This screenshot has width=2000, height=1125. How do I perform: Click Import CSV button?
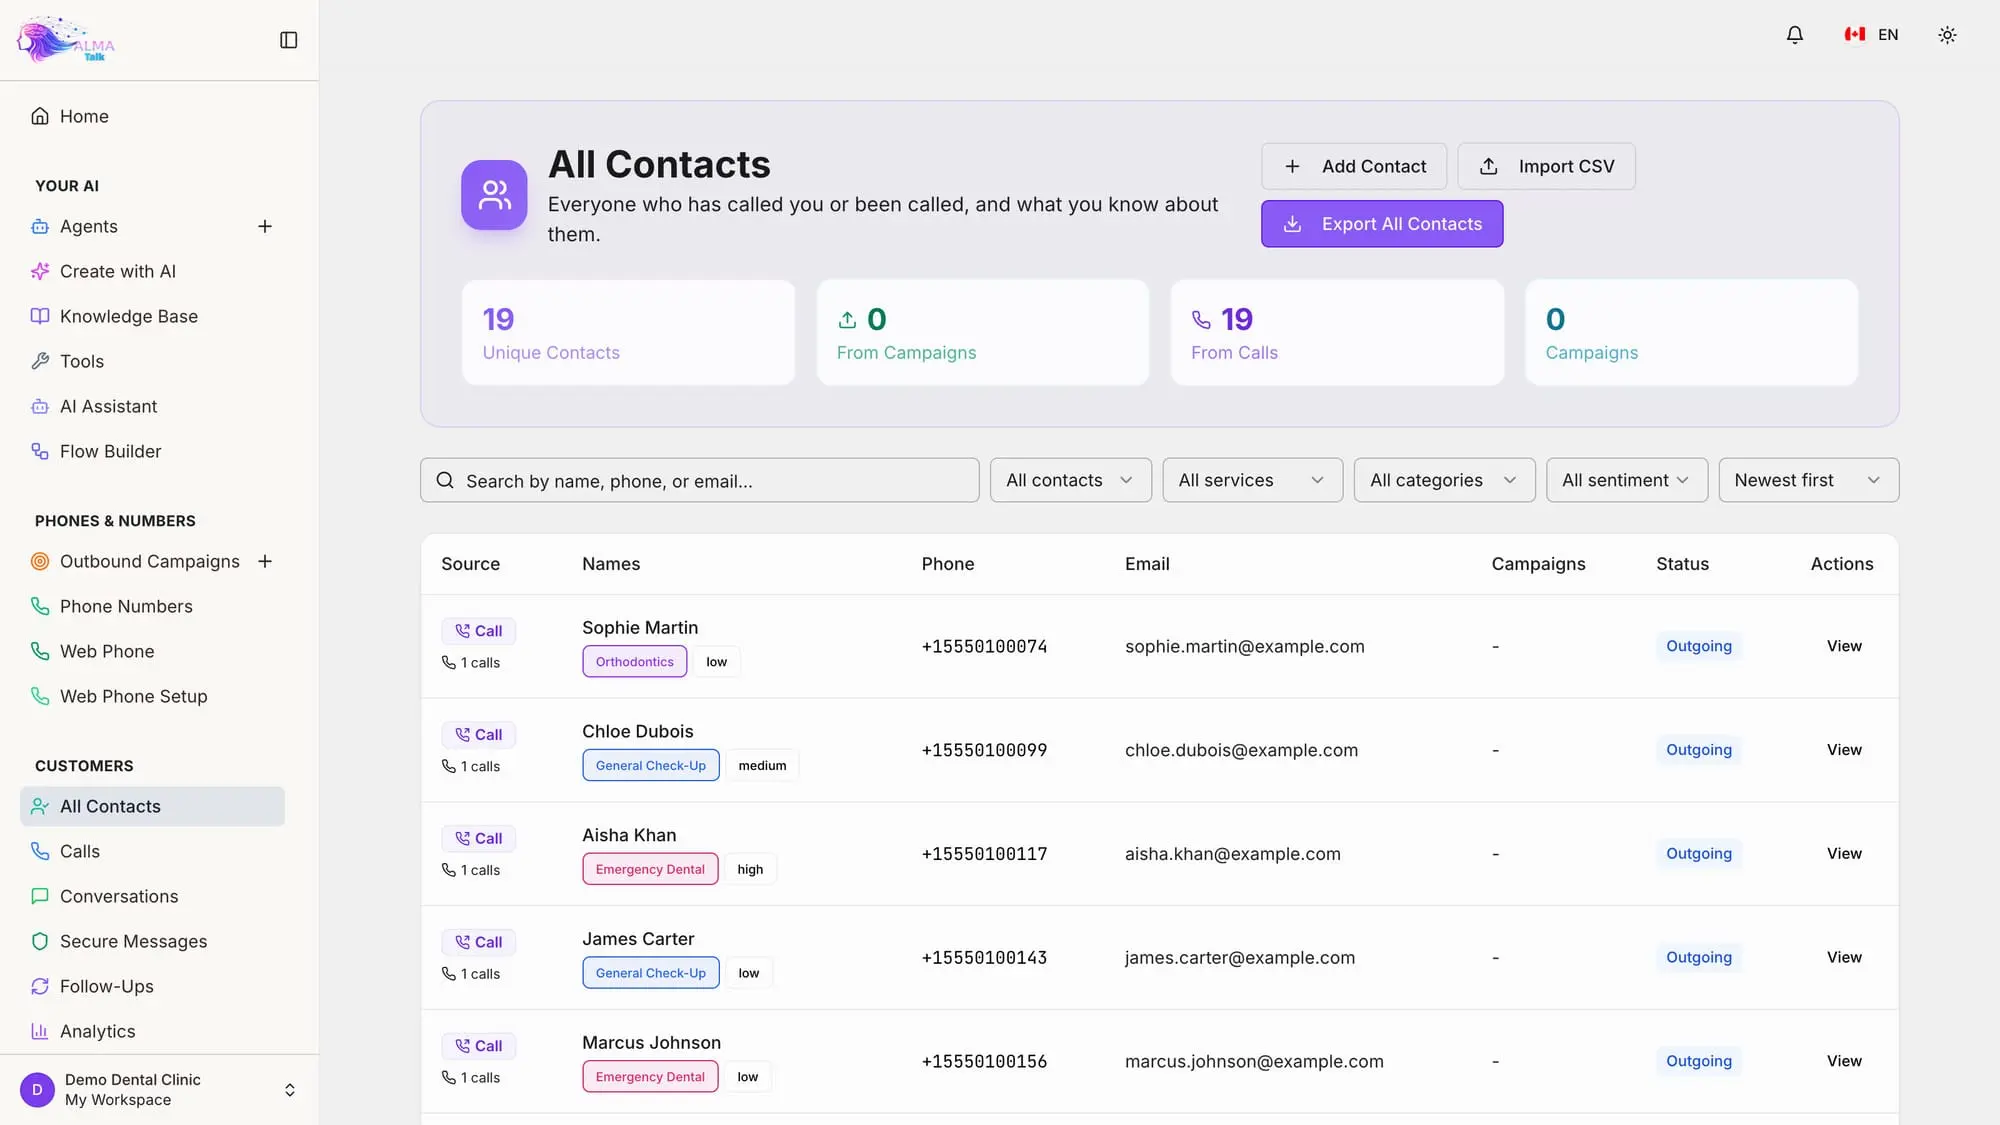[1546, 166]
